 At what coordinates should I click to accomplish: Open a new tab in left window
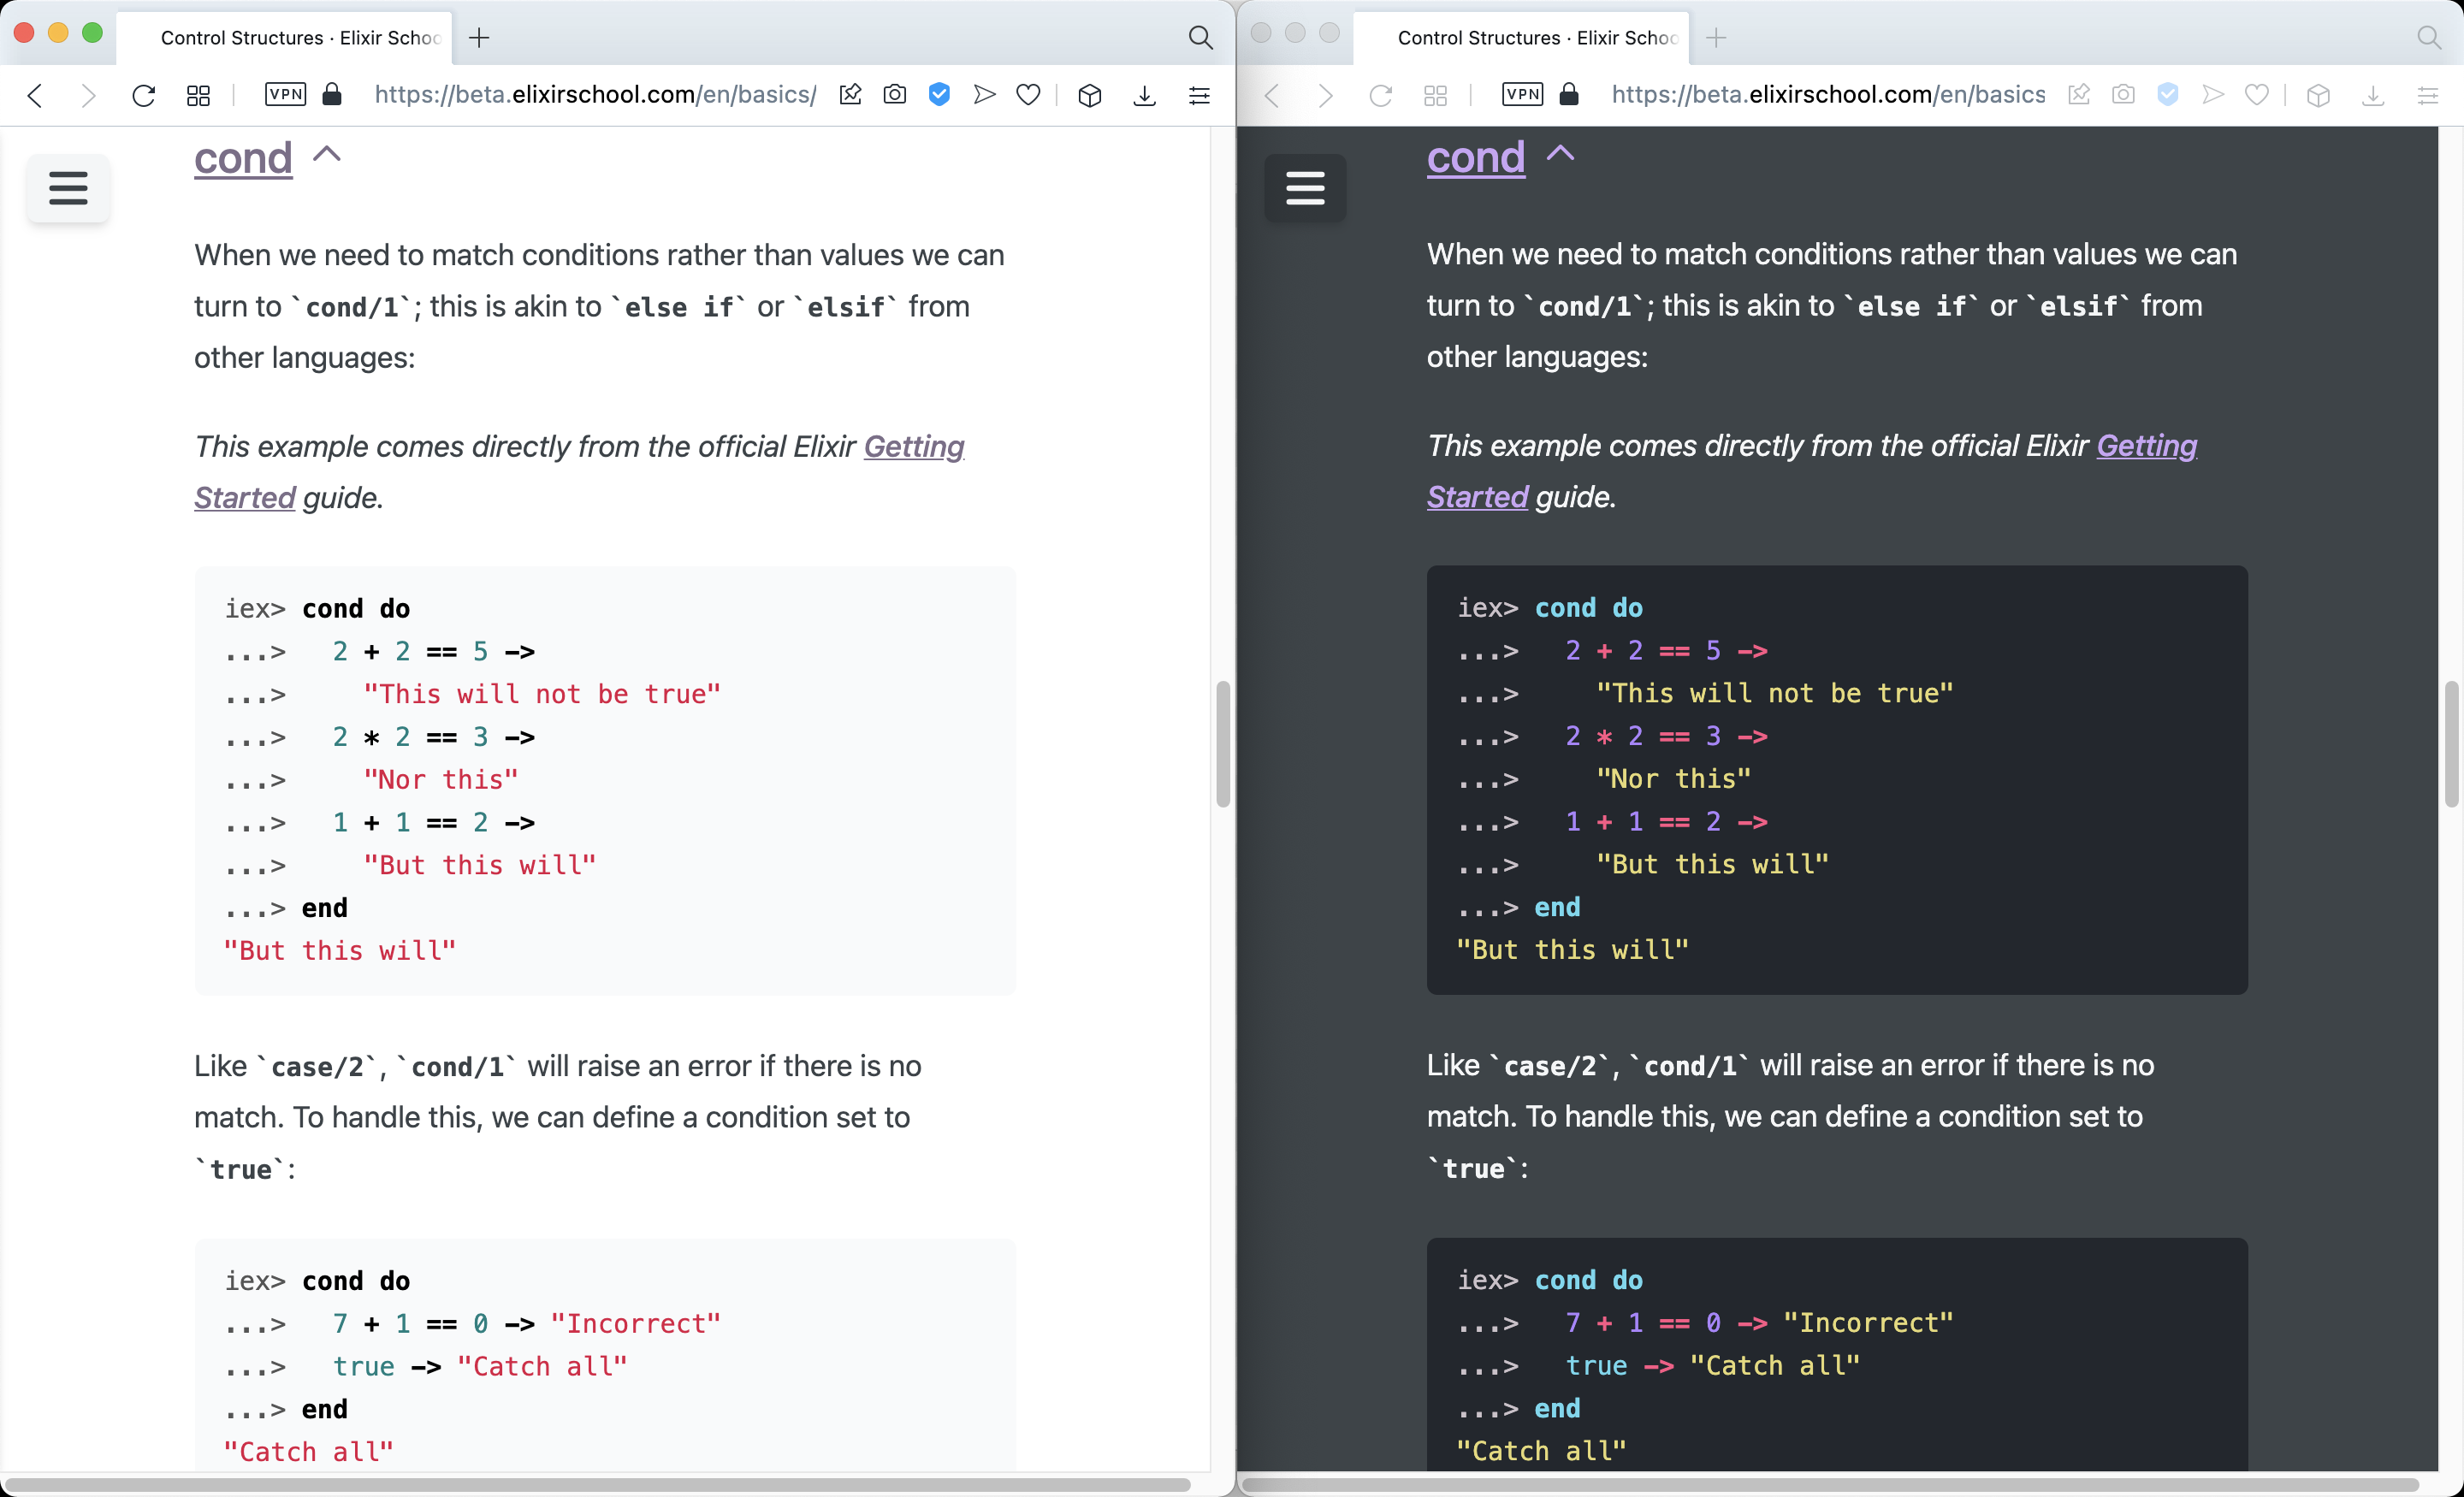(479, 38)
